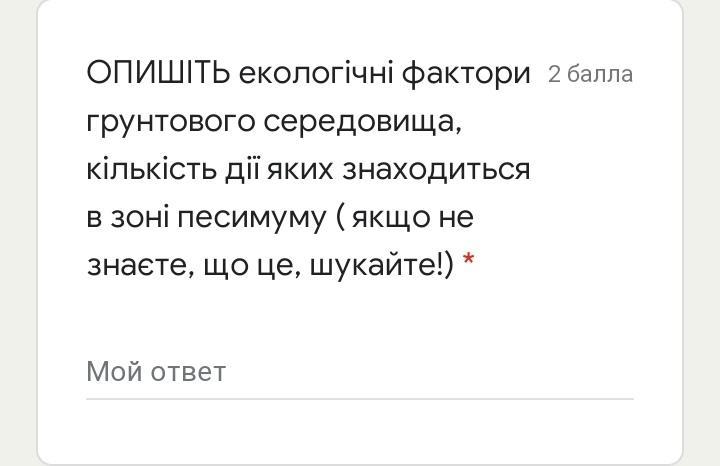
Task: Click the word 'фактори' in the question
Action: 465,73
